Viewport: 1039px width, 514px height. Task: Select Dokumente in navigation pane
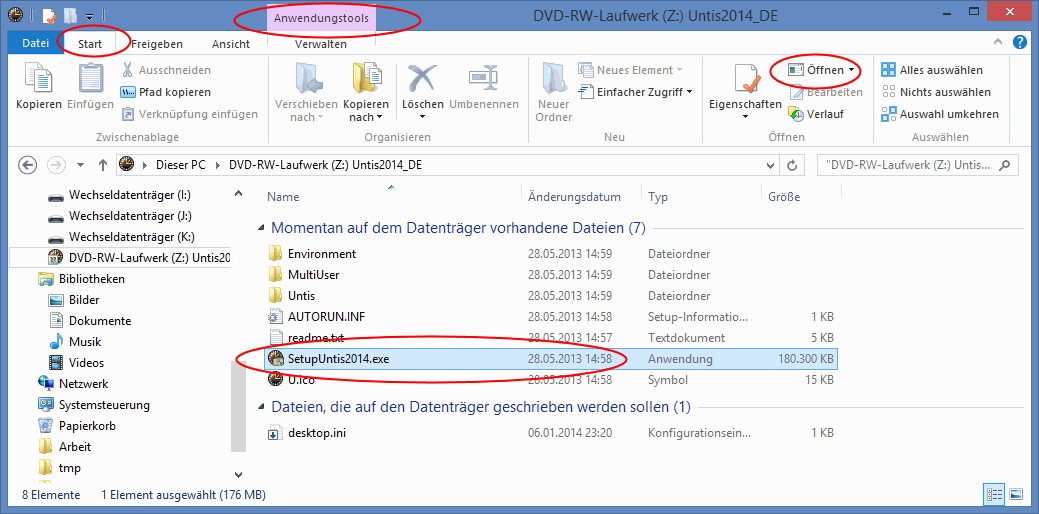point(100,321)
